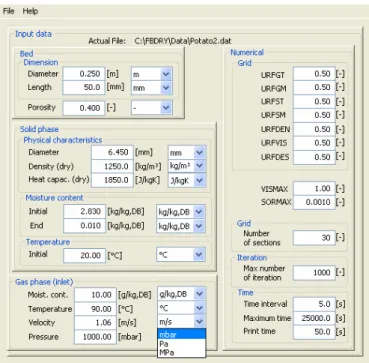Click the 'Input data' group title
Image resolution: width=369 pixels, height=363 pixels.
[x=33, y=34]
